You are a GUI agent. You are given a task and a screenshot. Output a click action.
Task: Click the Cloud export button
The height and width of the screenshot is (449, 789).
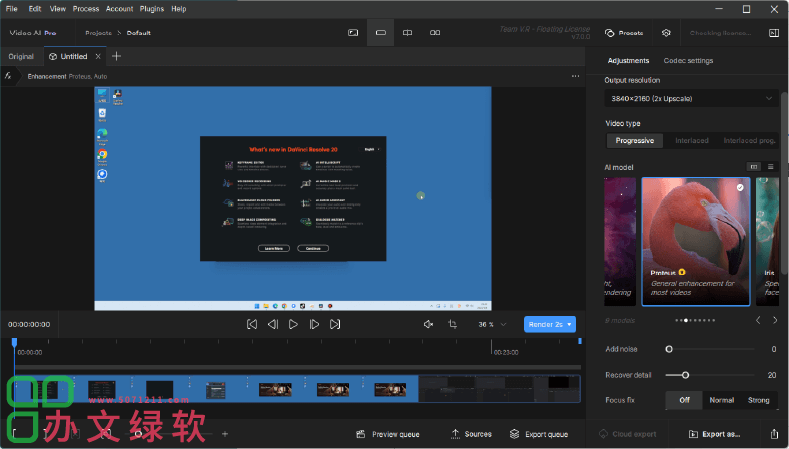click(x=627, y=434)
